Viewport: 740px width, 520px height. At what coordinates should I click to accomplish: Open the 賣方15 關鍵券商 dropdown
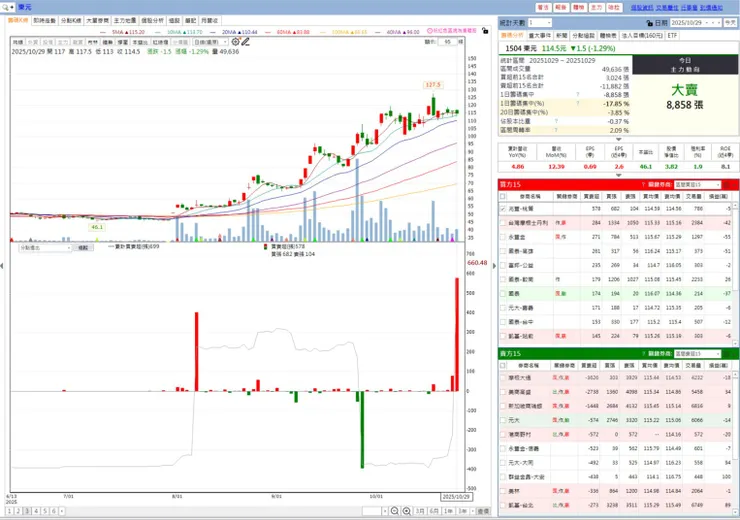(x=698, y=353)
